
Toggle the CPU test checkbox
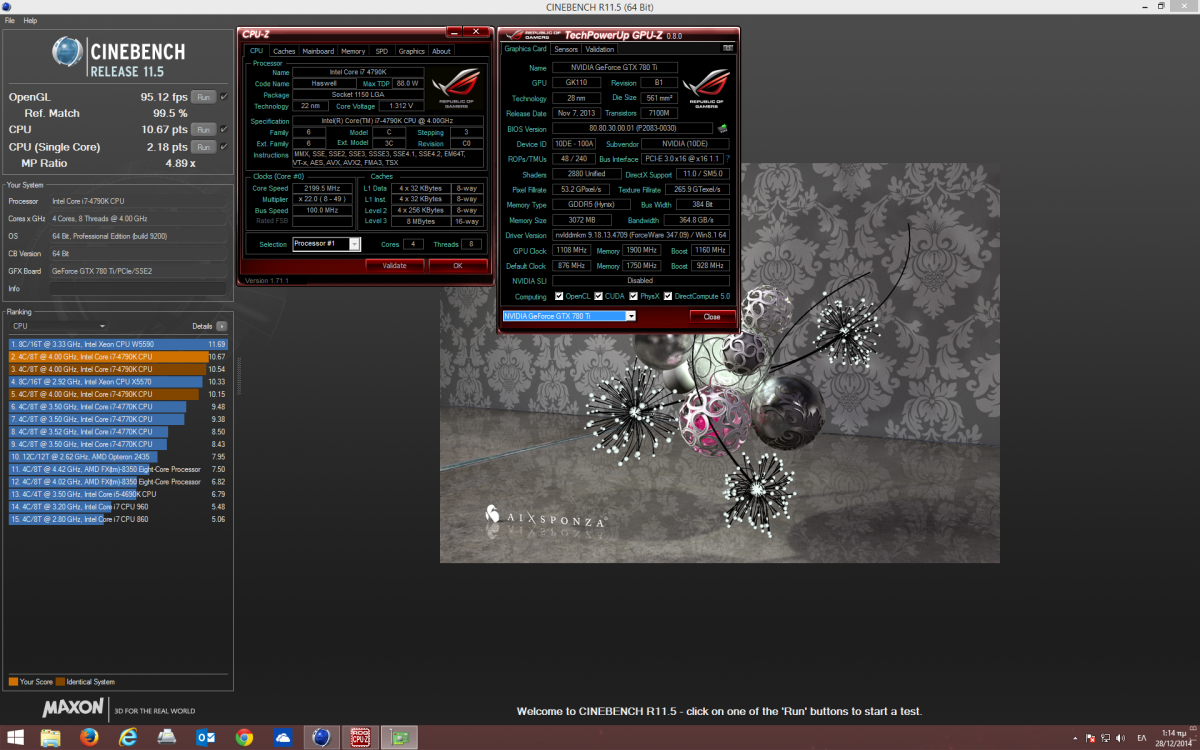224,129
